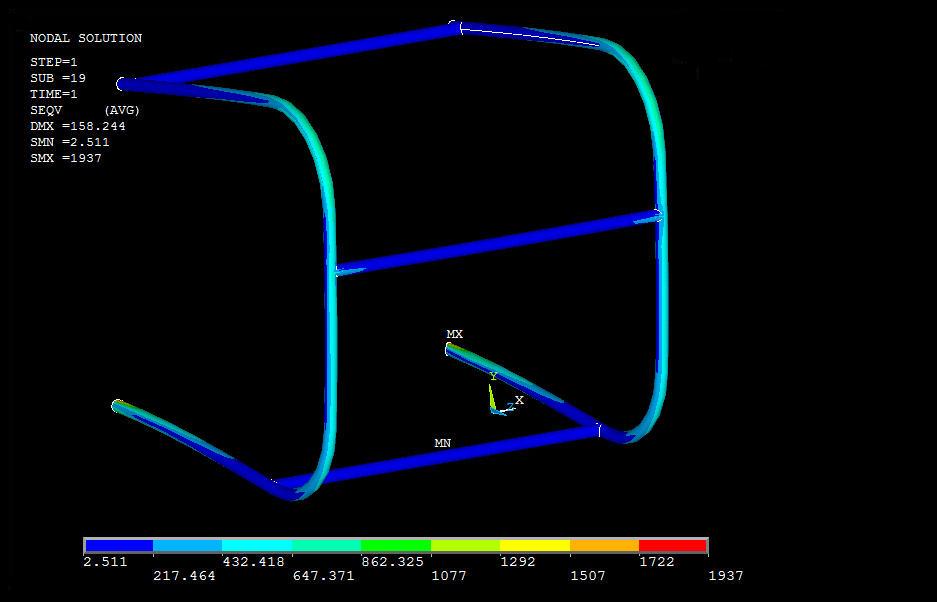937x602 pixels.
Task: Click the Y axis label of triad
Action: (x=493, y=377)
